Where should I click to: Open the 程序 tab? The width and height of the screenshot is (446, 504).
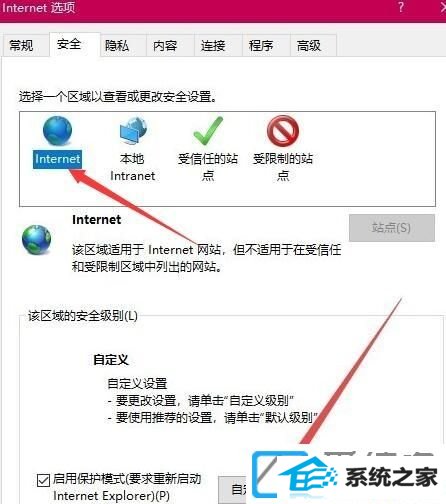[x=261, y=45]
